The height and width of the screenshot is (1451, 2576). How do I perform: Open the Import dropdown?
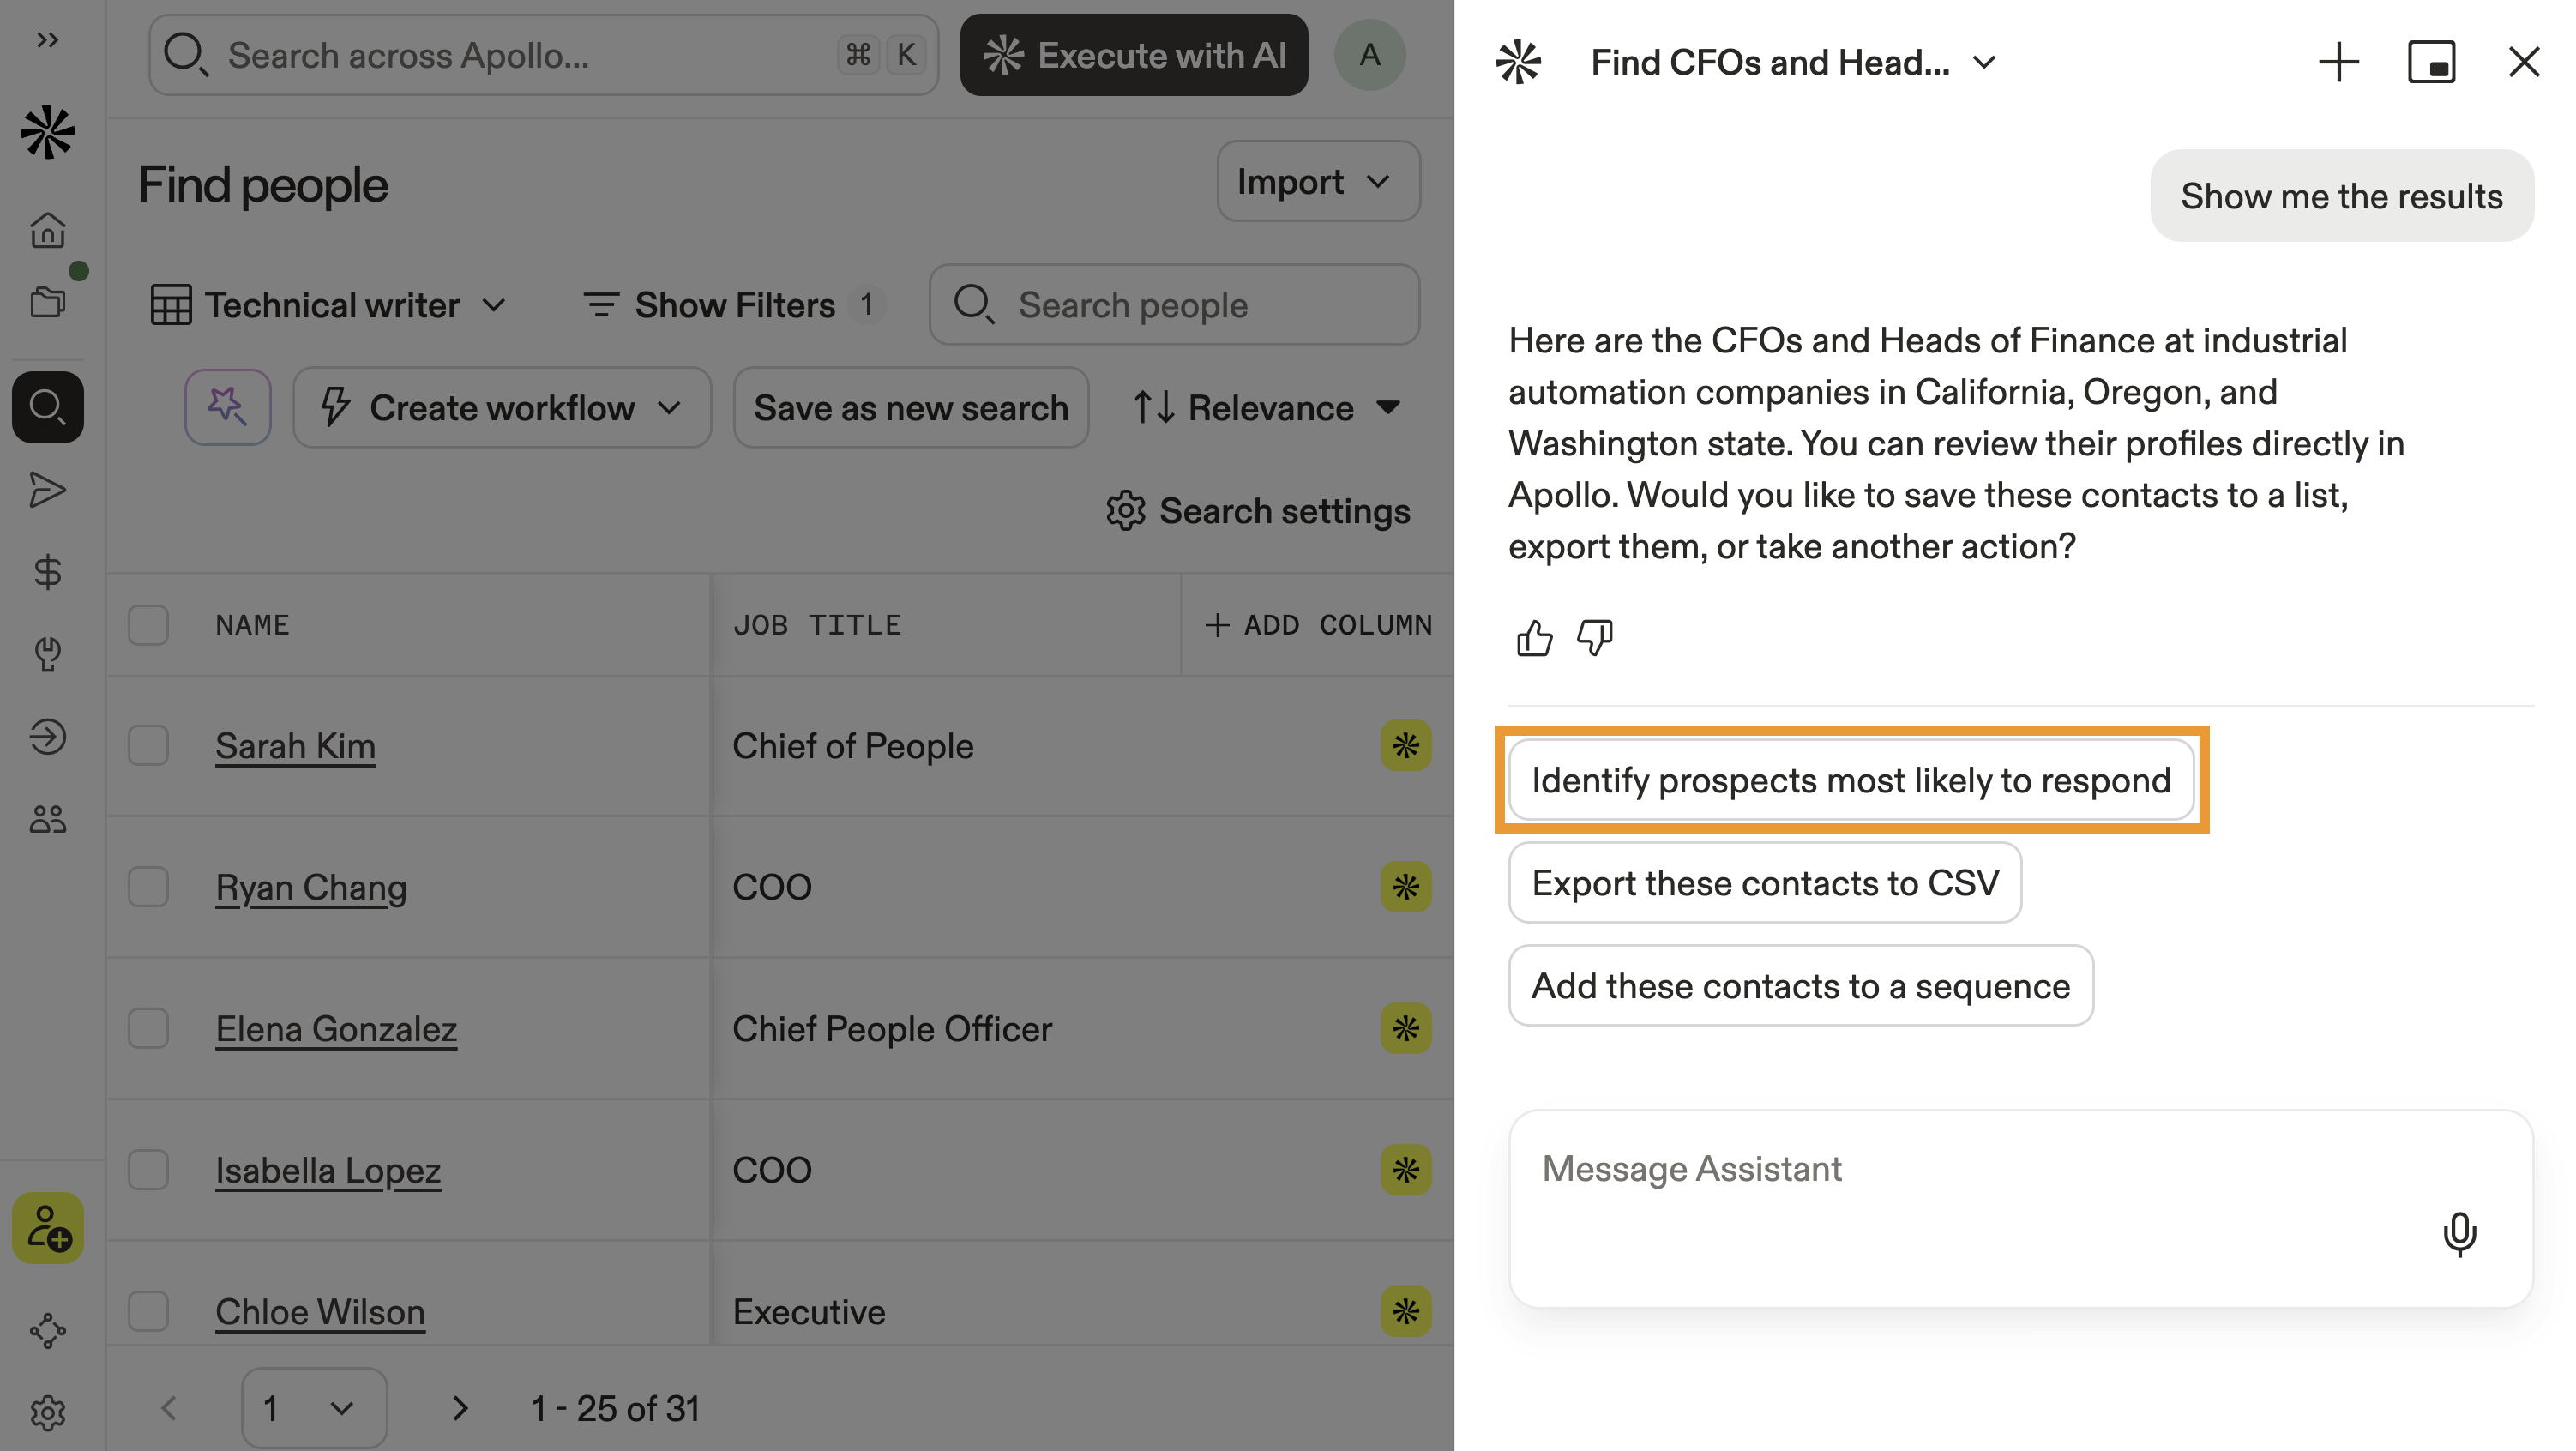(x=1317, y=182)
